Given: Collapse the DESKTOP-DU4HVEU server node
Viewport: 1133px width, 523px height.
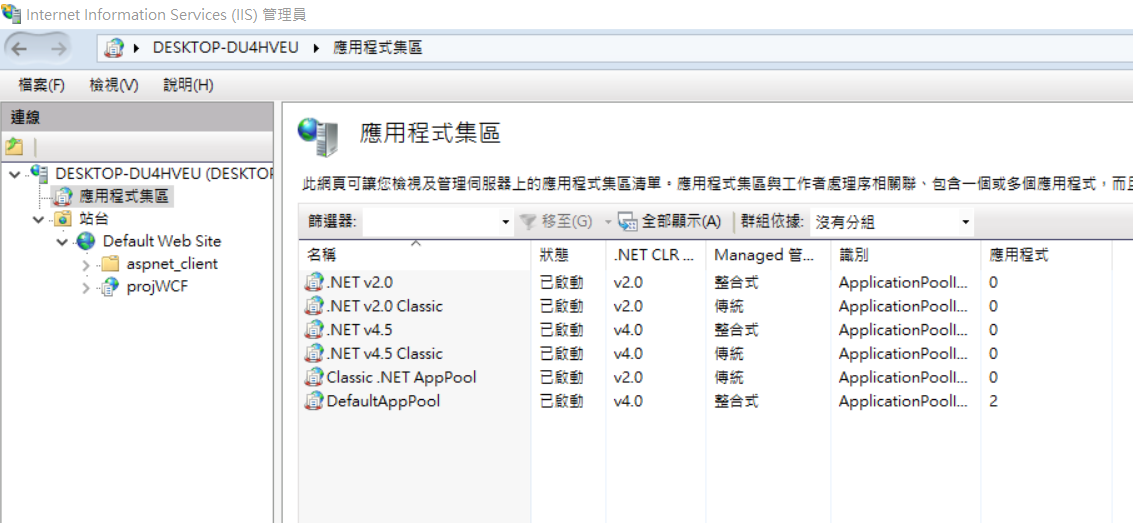Looking at the screenshot, I should tap(15, 174).
